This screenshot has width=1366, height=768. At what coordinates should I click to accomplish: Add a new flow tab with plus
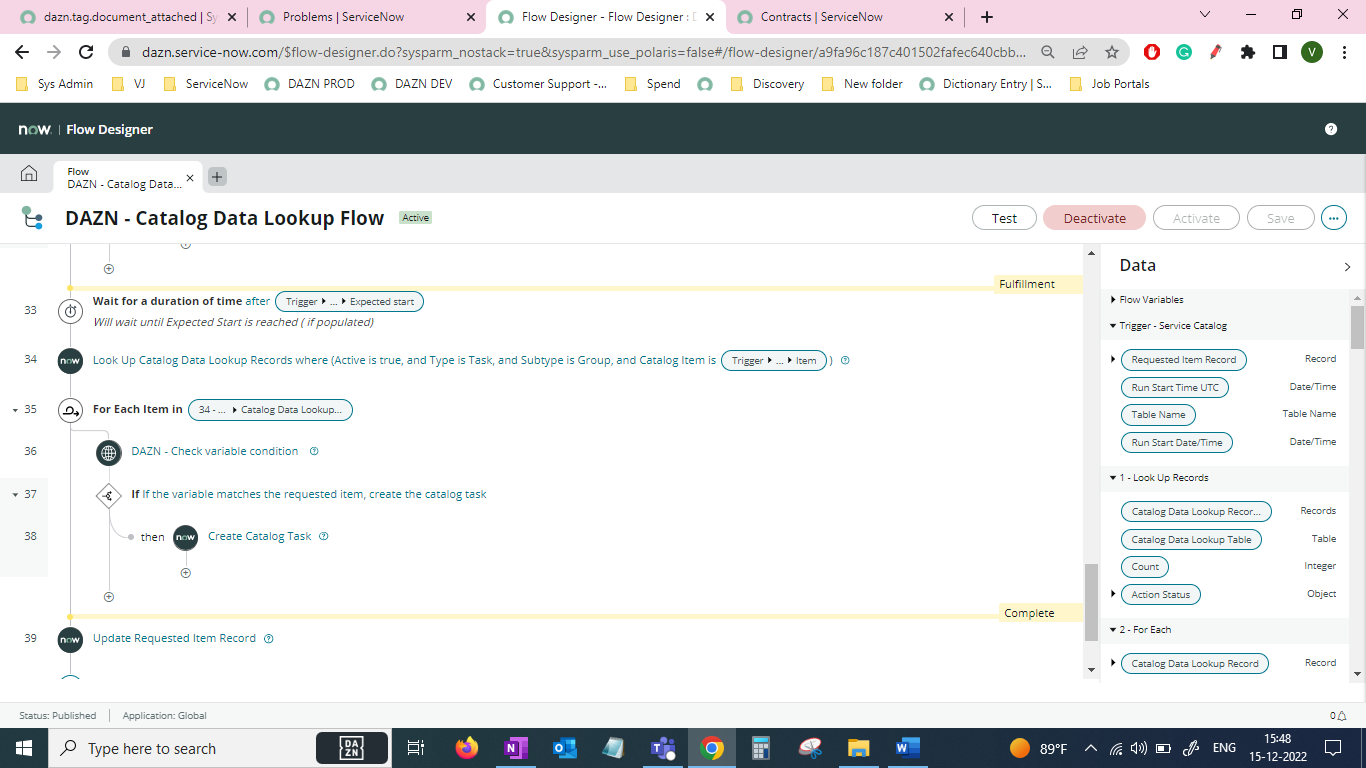point(217,177)
